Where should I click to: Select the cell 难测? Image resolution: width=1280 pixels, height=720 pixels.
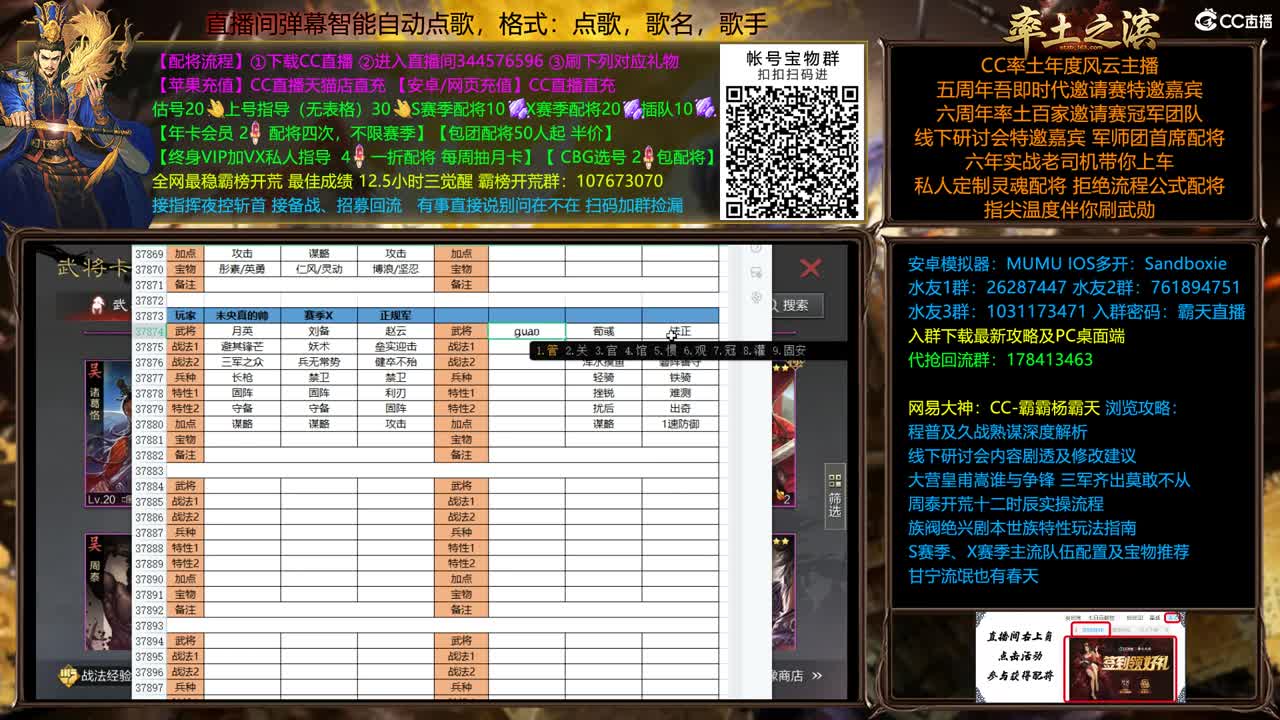coord(680,393)
